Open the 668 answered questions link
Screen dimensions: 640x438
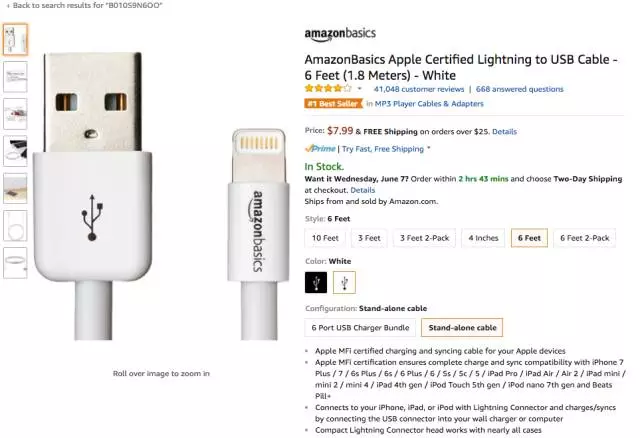(519, 89)
